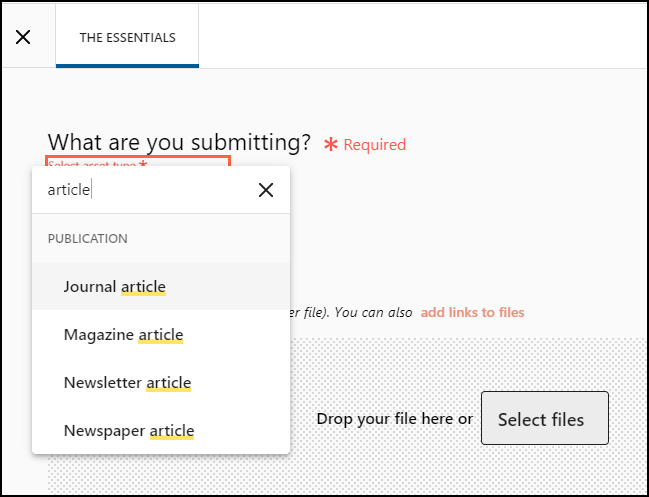Click the search field containing "article"
The height and width of the screenshot is (497, 649).
point(140,190)
